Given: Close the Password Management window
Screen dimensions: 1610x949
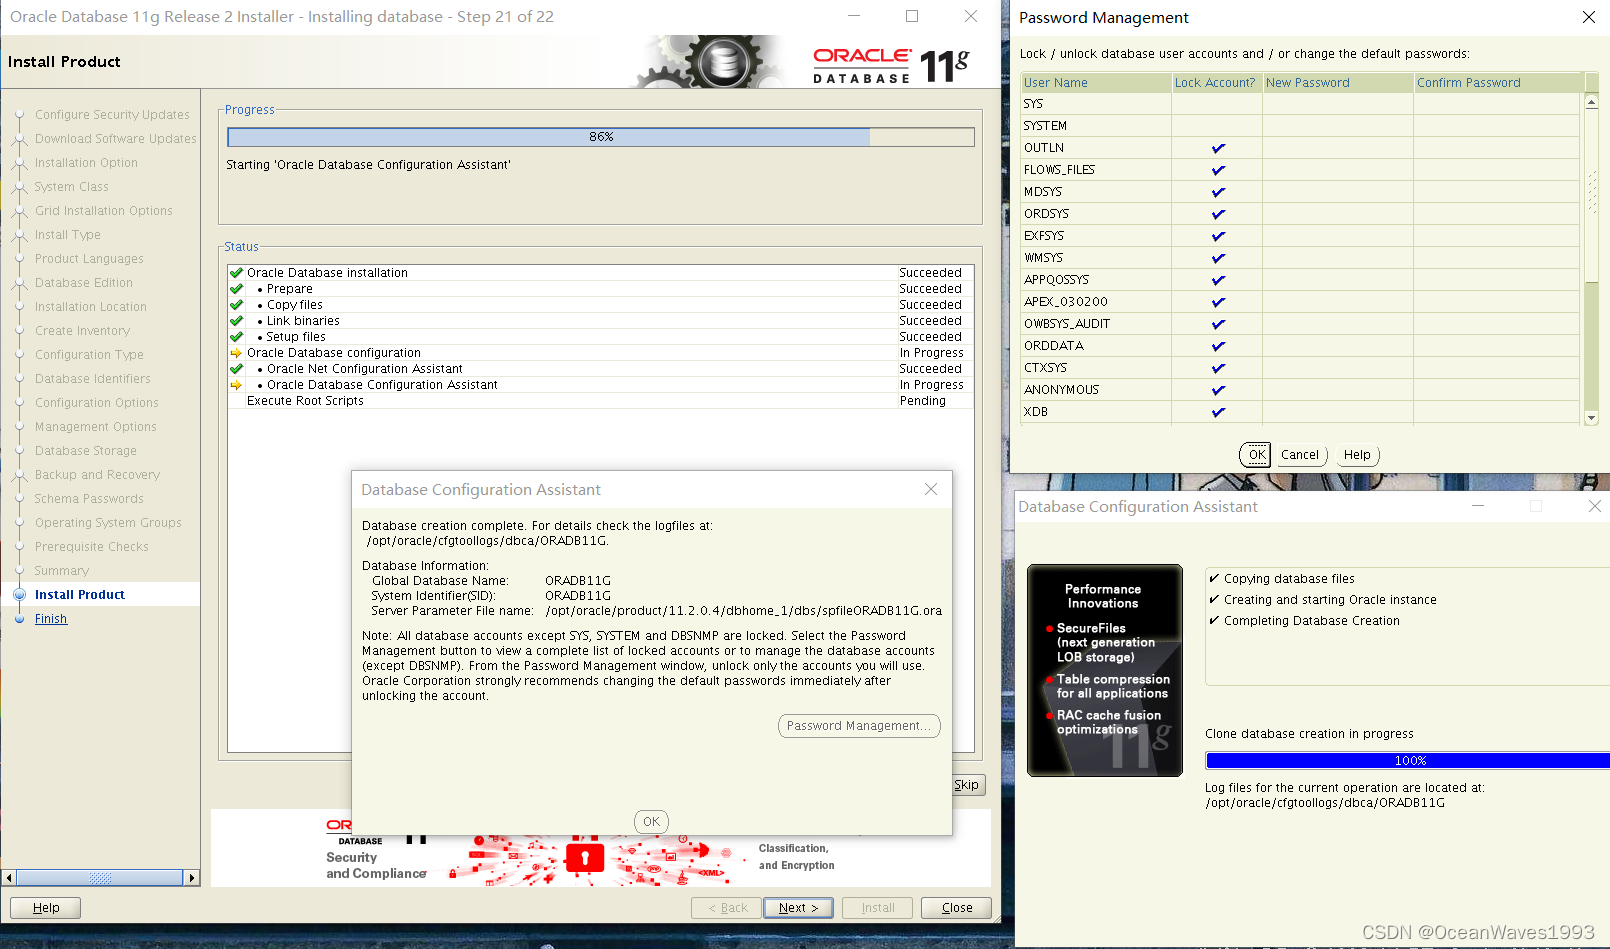Looking at the screenshot, I should pyautogui.click(x=1589, y=17).
